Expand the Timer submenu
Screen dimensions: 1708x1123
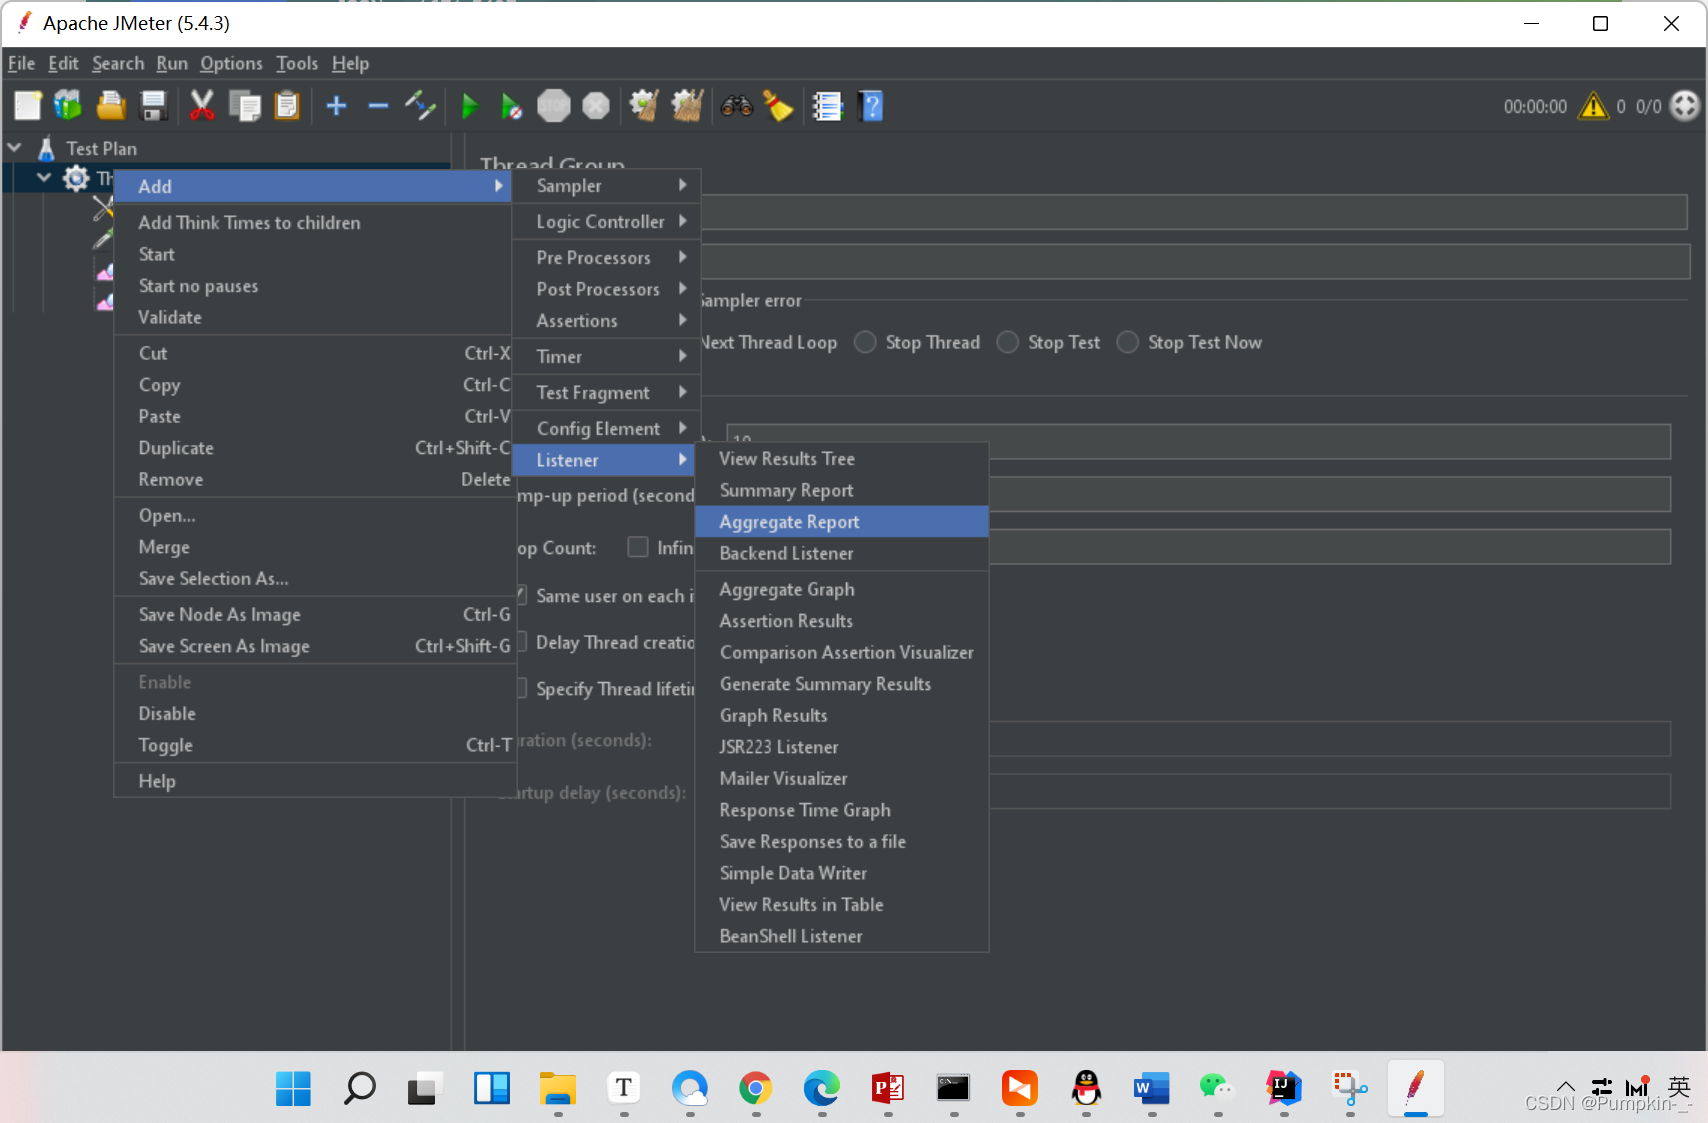606,356
